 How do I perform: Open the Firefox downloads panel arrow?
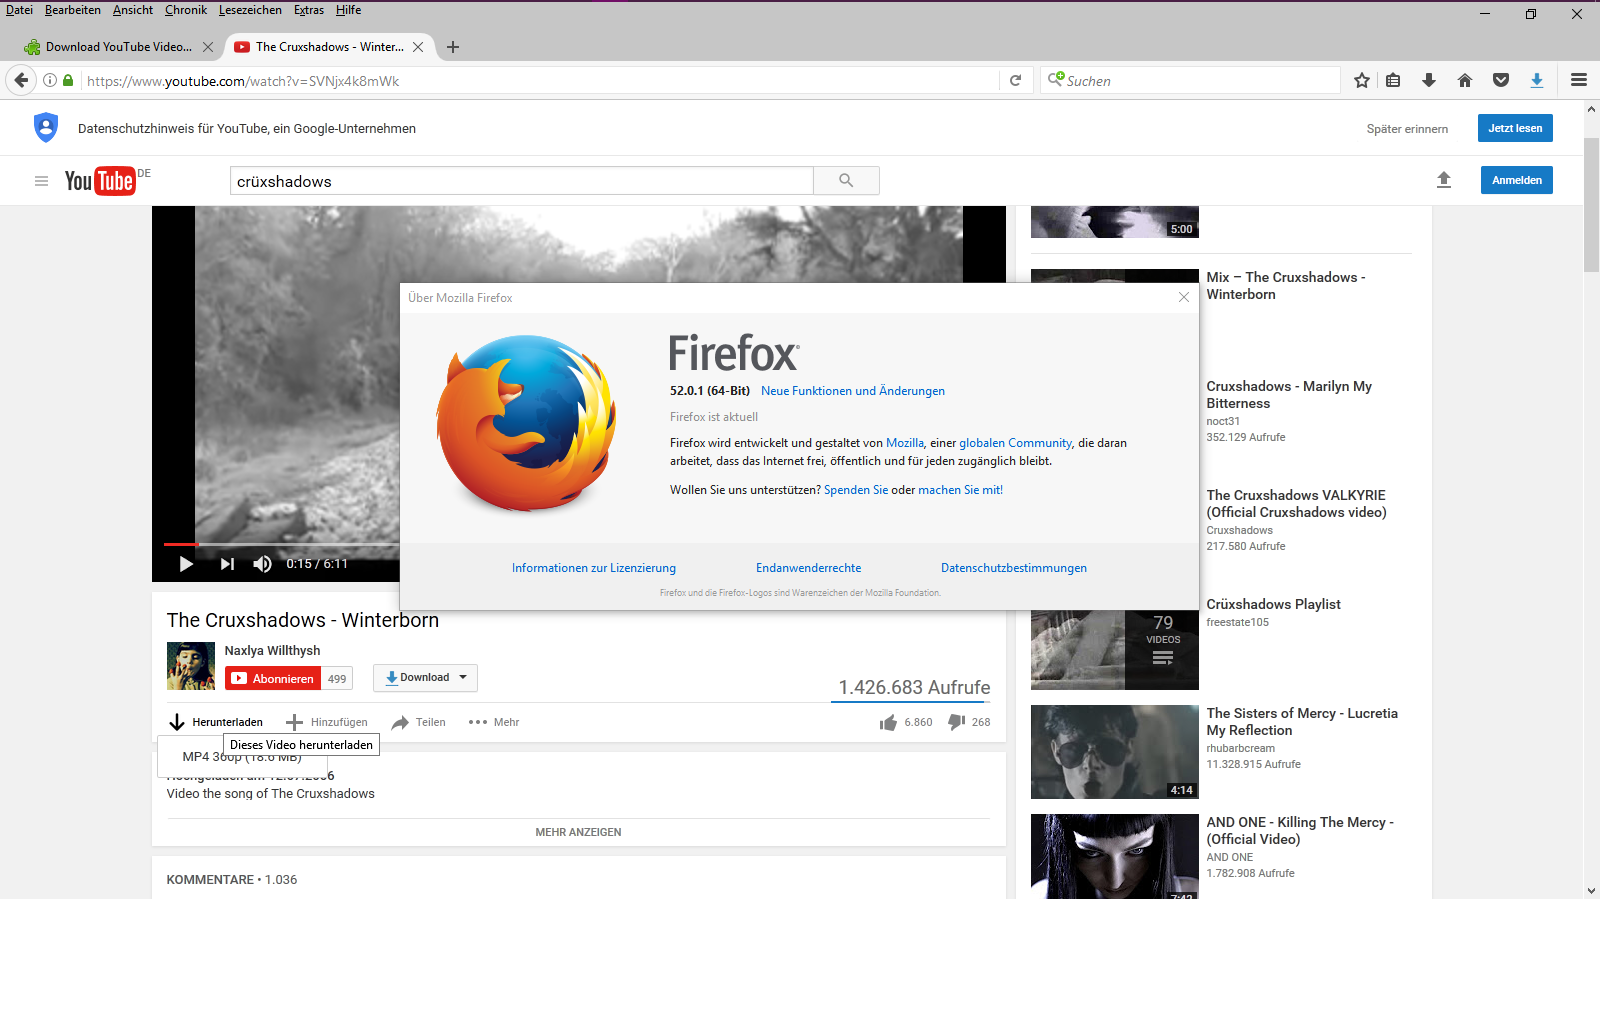[1429, 81]
